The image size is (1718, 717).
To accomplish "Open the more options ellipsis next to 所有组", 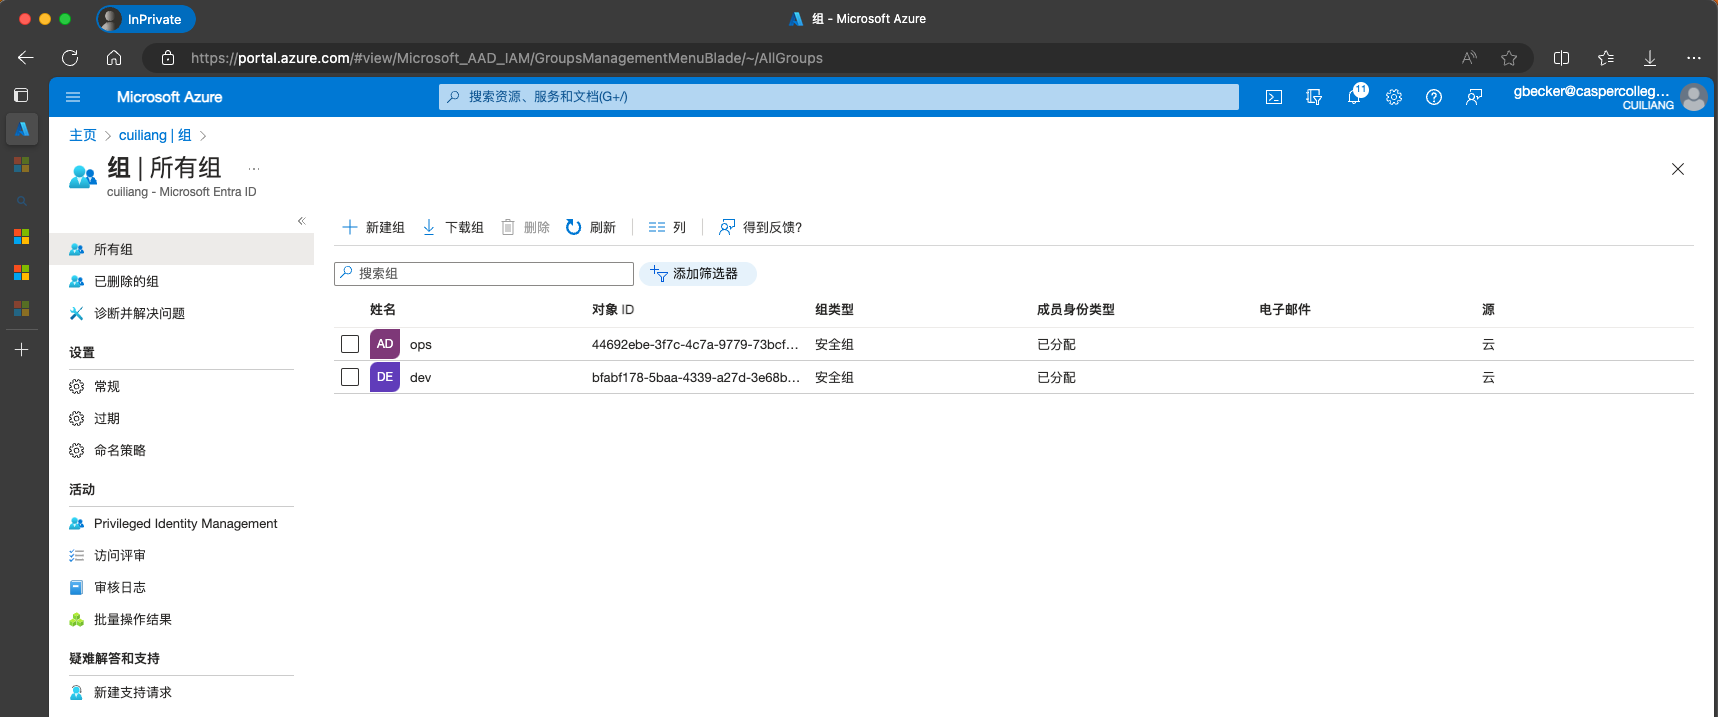I will pos(254,169).
